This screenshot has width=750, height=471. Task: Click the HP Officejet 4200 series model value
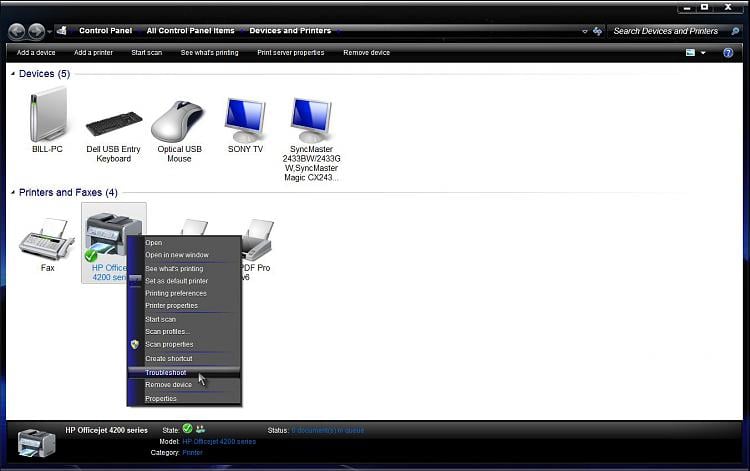219,441
